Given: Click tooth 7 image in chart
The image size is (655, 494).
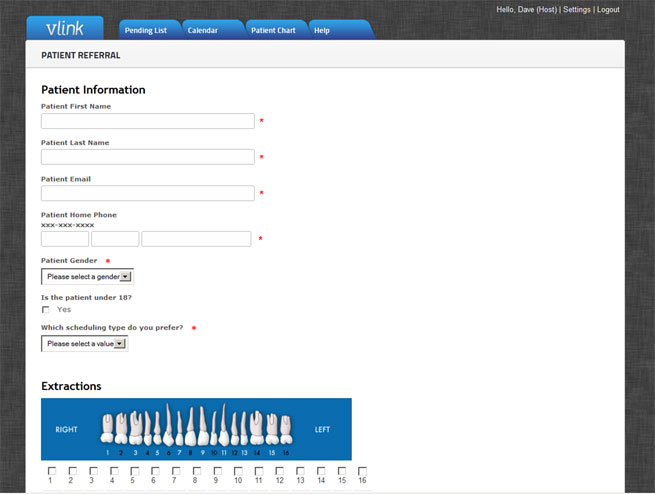Looking at the screenshot, I should (180, 428).
